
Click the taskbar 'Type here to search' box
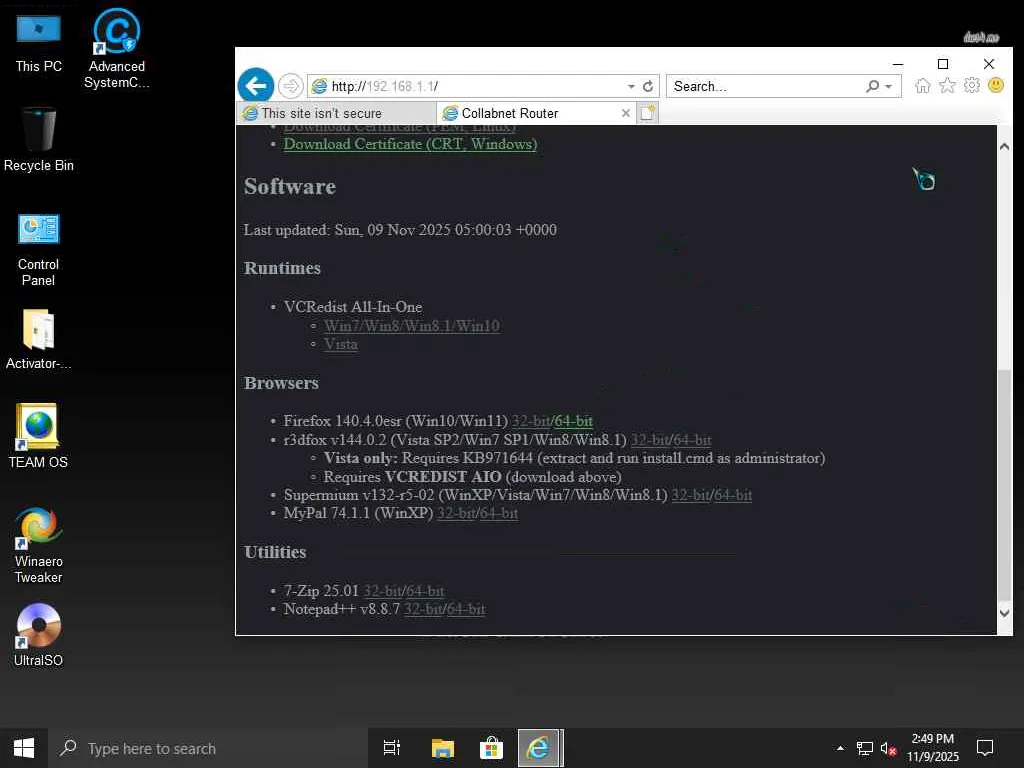click(208, 748)
